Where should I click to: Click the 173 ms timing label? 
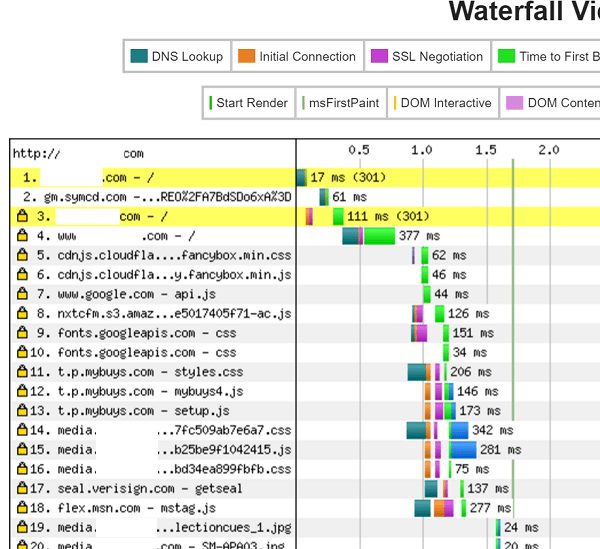[x=480, y=411]
